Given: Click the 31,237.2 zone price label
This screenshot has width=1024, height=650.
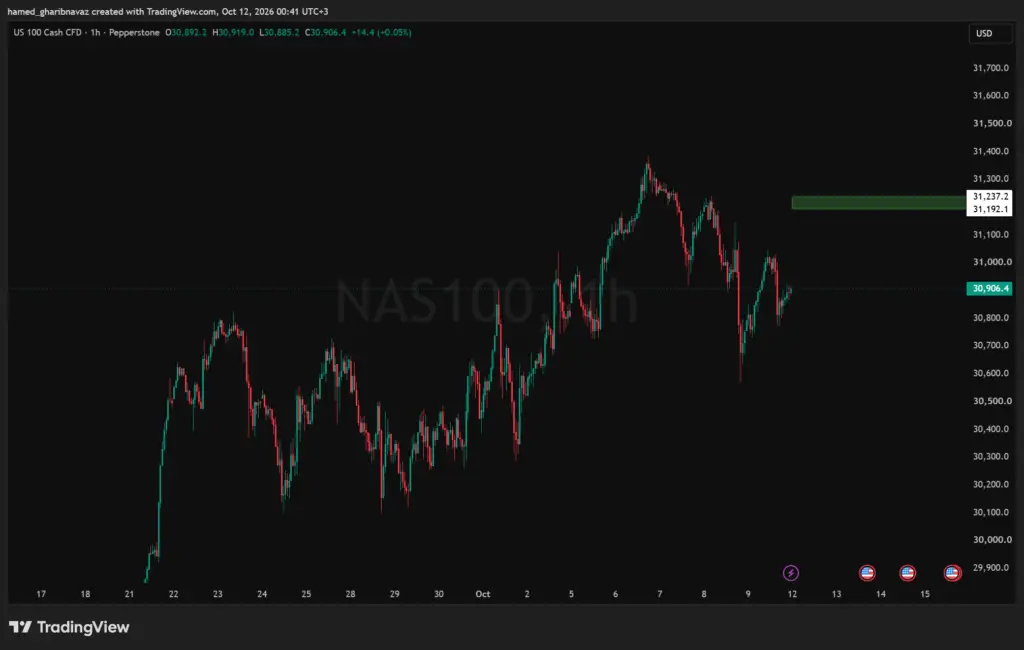Looking at the screenshot, I should click(x=989, y=196).
